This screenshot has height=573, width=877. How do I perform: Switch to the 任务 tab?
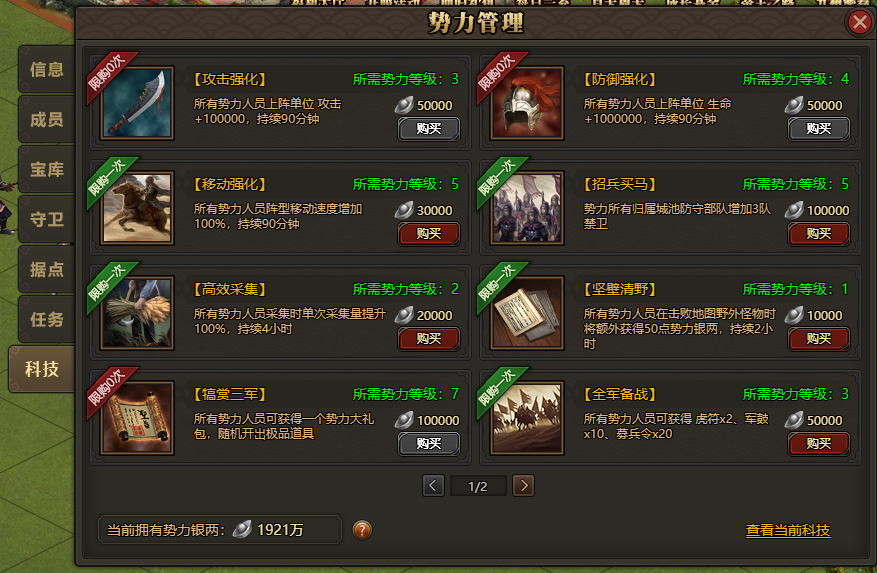(47, 319)
